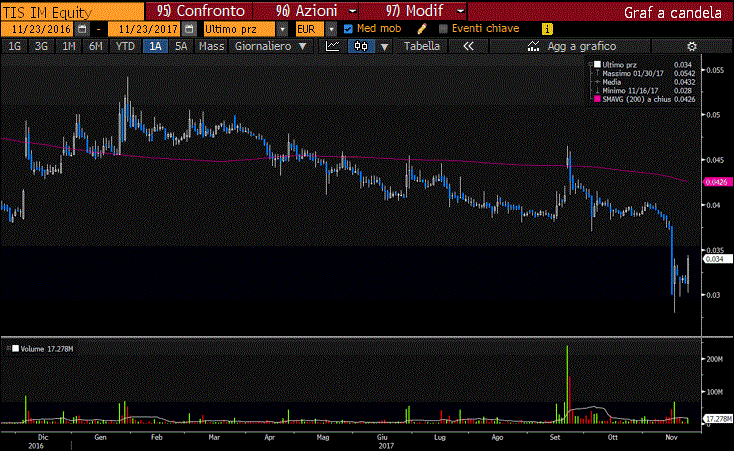Click the Tabella button
The image size is (734, 451).
(x=421, y=46)
